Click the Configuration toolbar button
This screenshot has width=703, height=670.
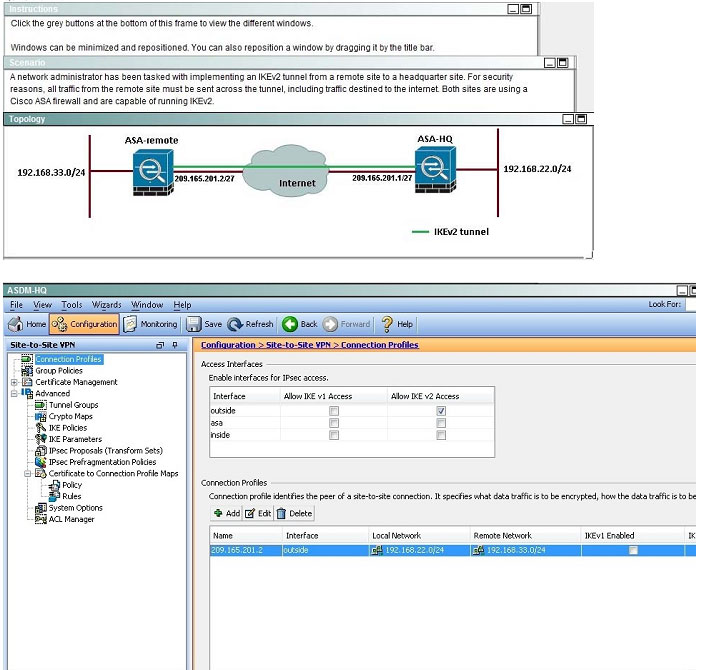(84, 324)
